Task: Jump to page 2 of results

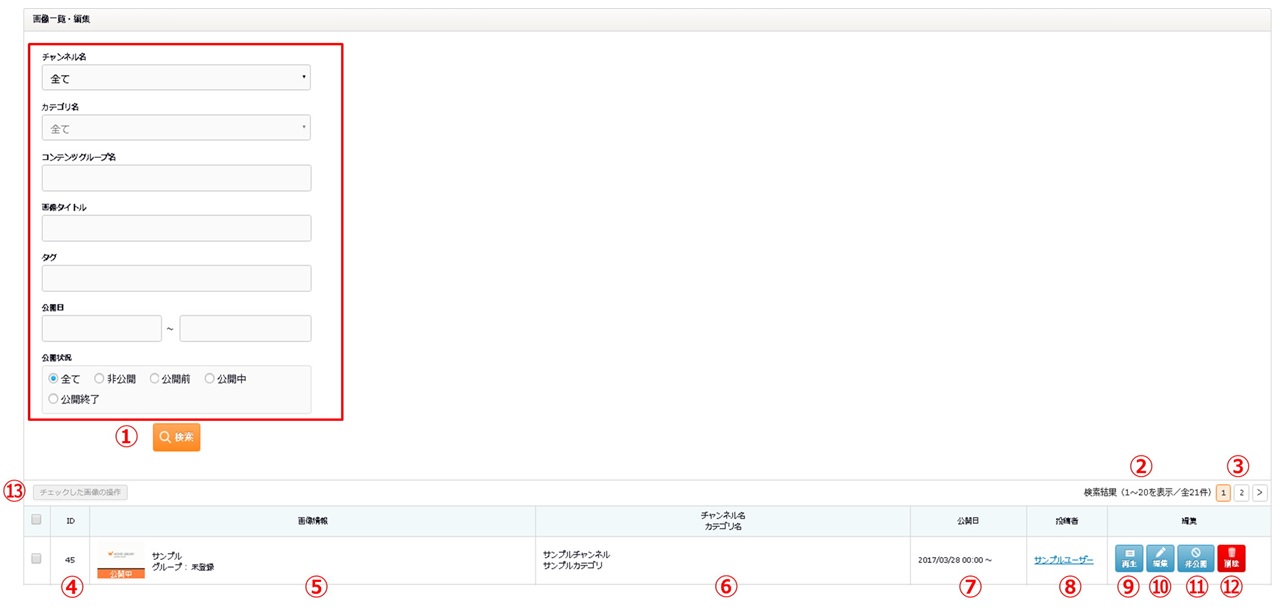Action: point(1241,492)
